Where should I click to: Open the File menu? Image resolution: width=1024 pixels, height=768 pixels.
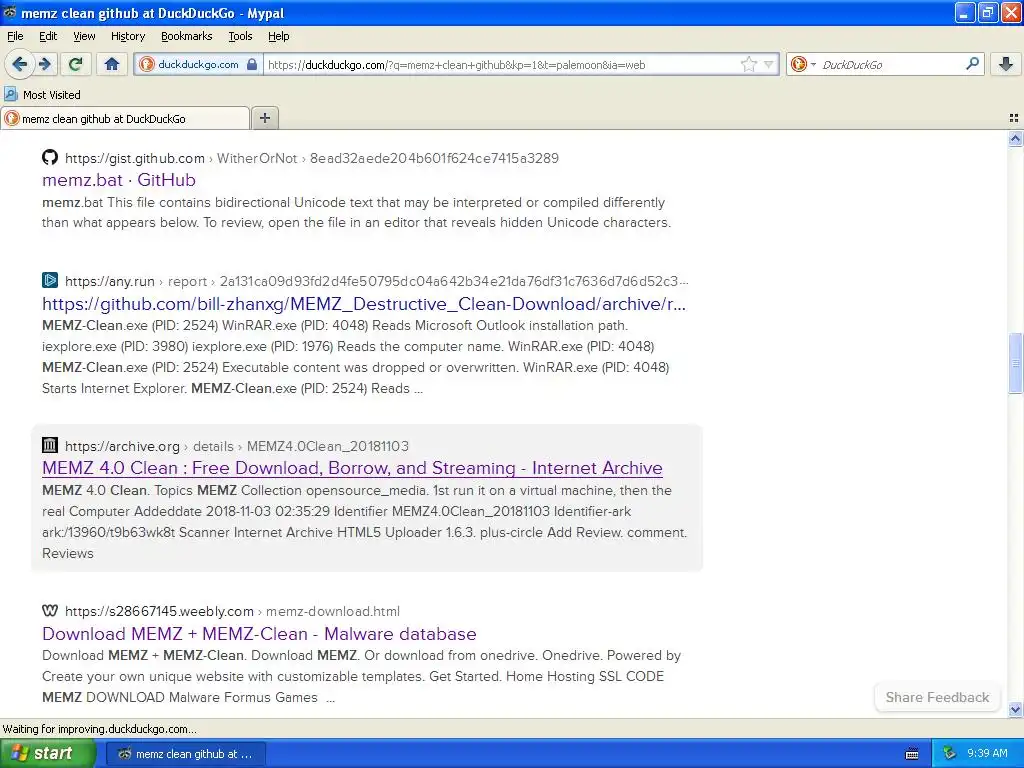[15, 36]
